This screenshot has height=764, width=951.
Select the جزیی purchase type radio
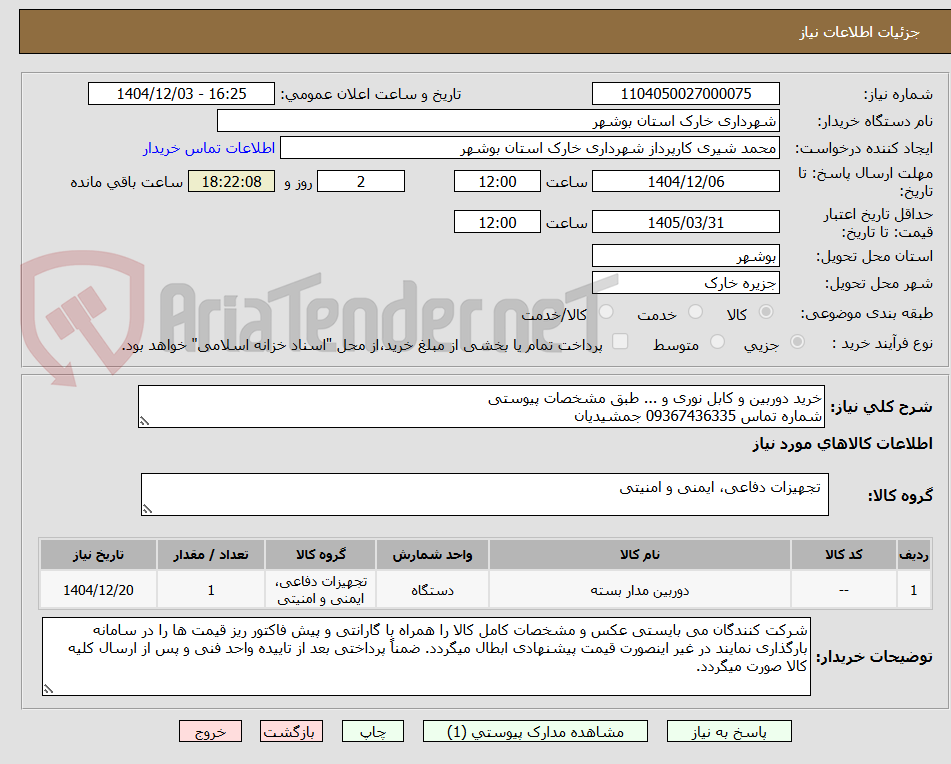pos(798,342)
